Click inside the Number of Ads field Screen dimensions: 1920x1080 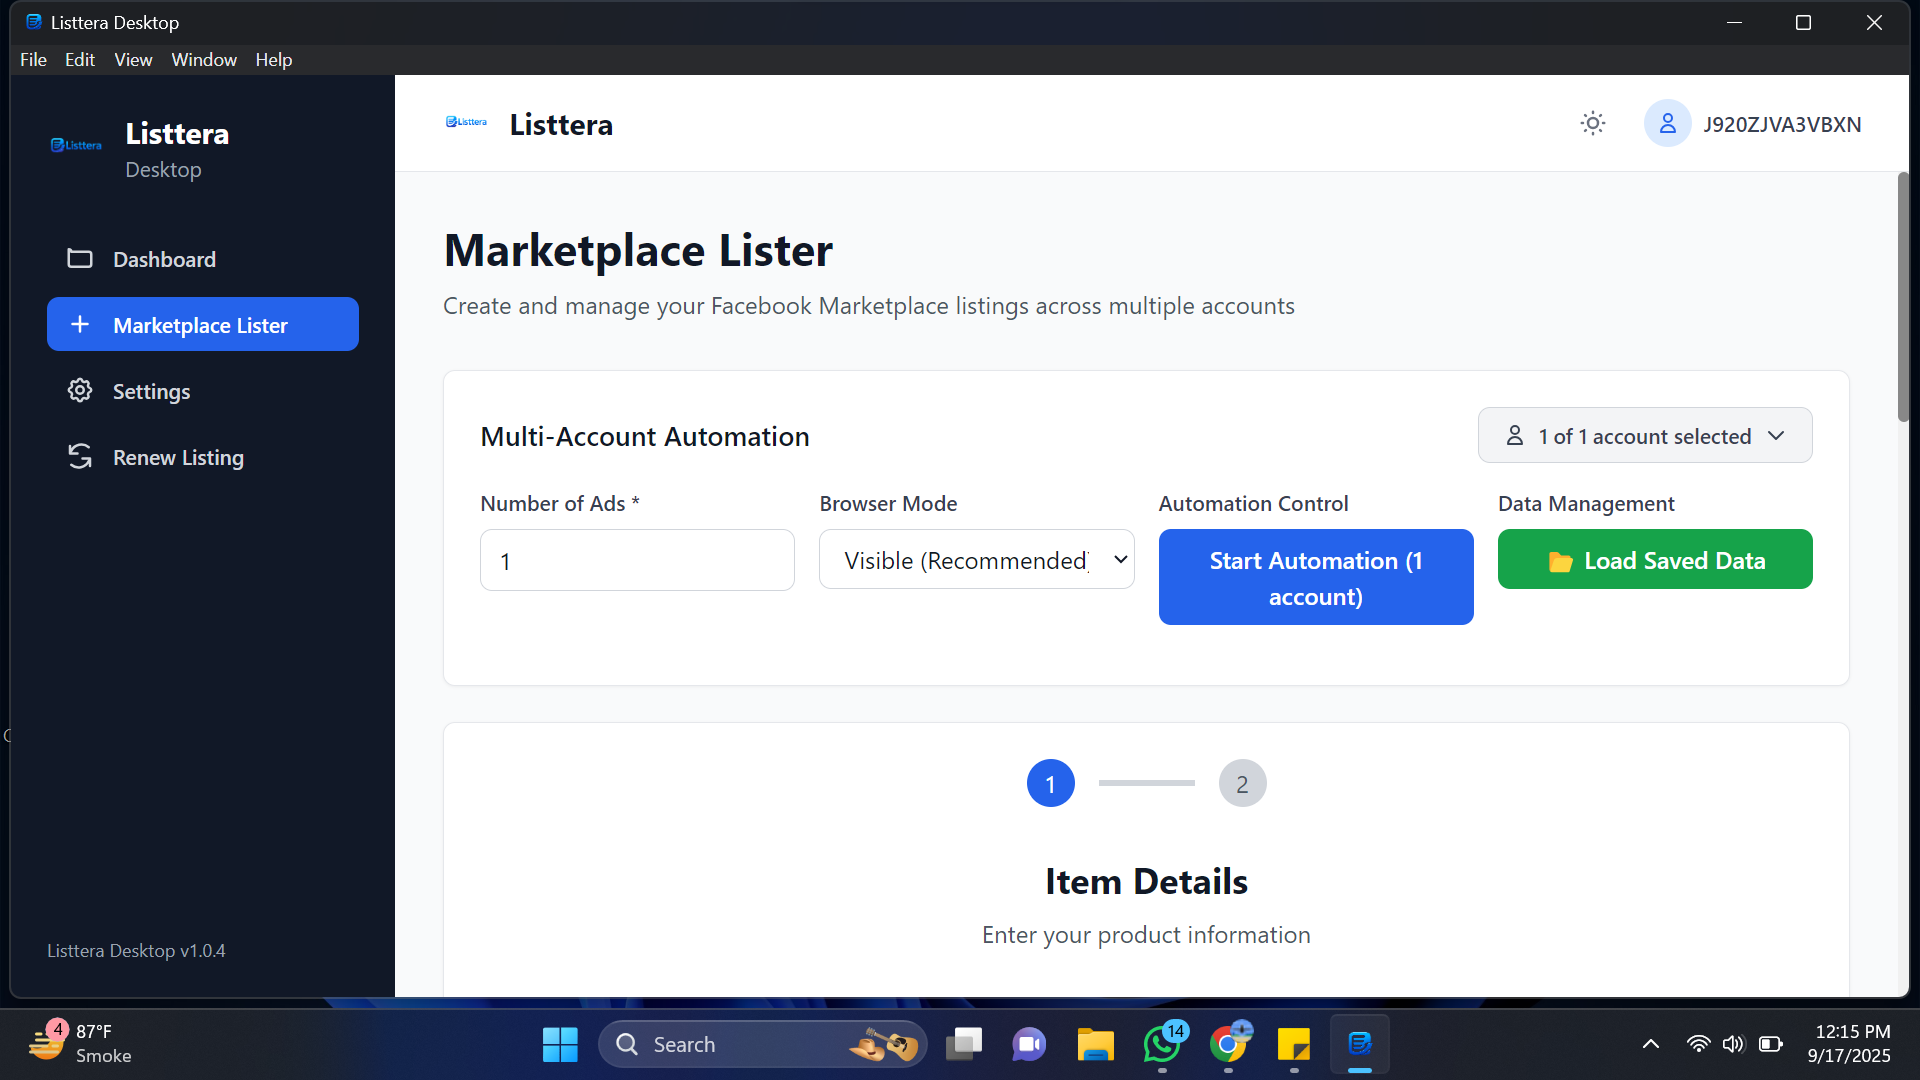point(637,560)
